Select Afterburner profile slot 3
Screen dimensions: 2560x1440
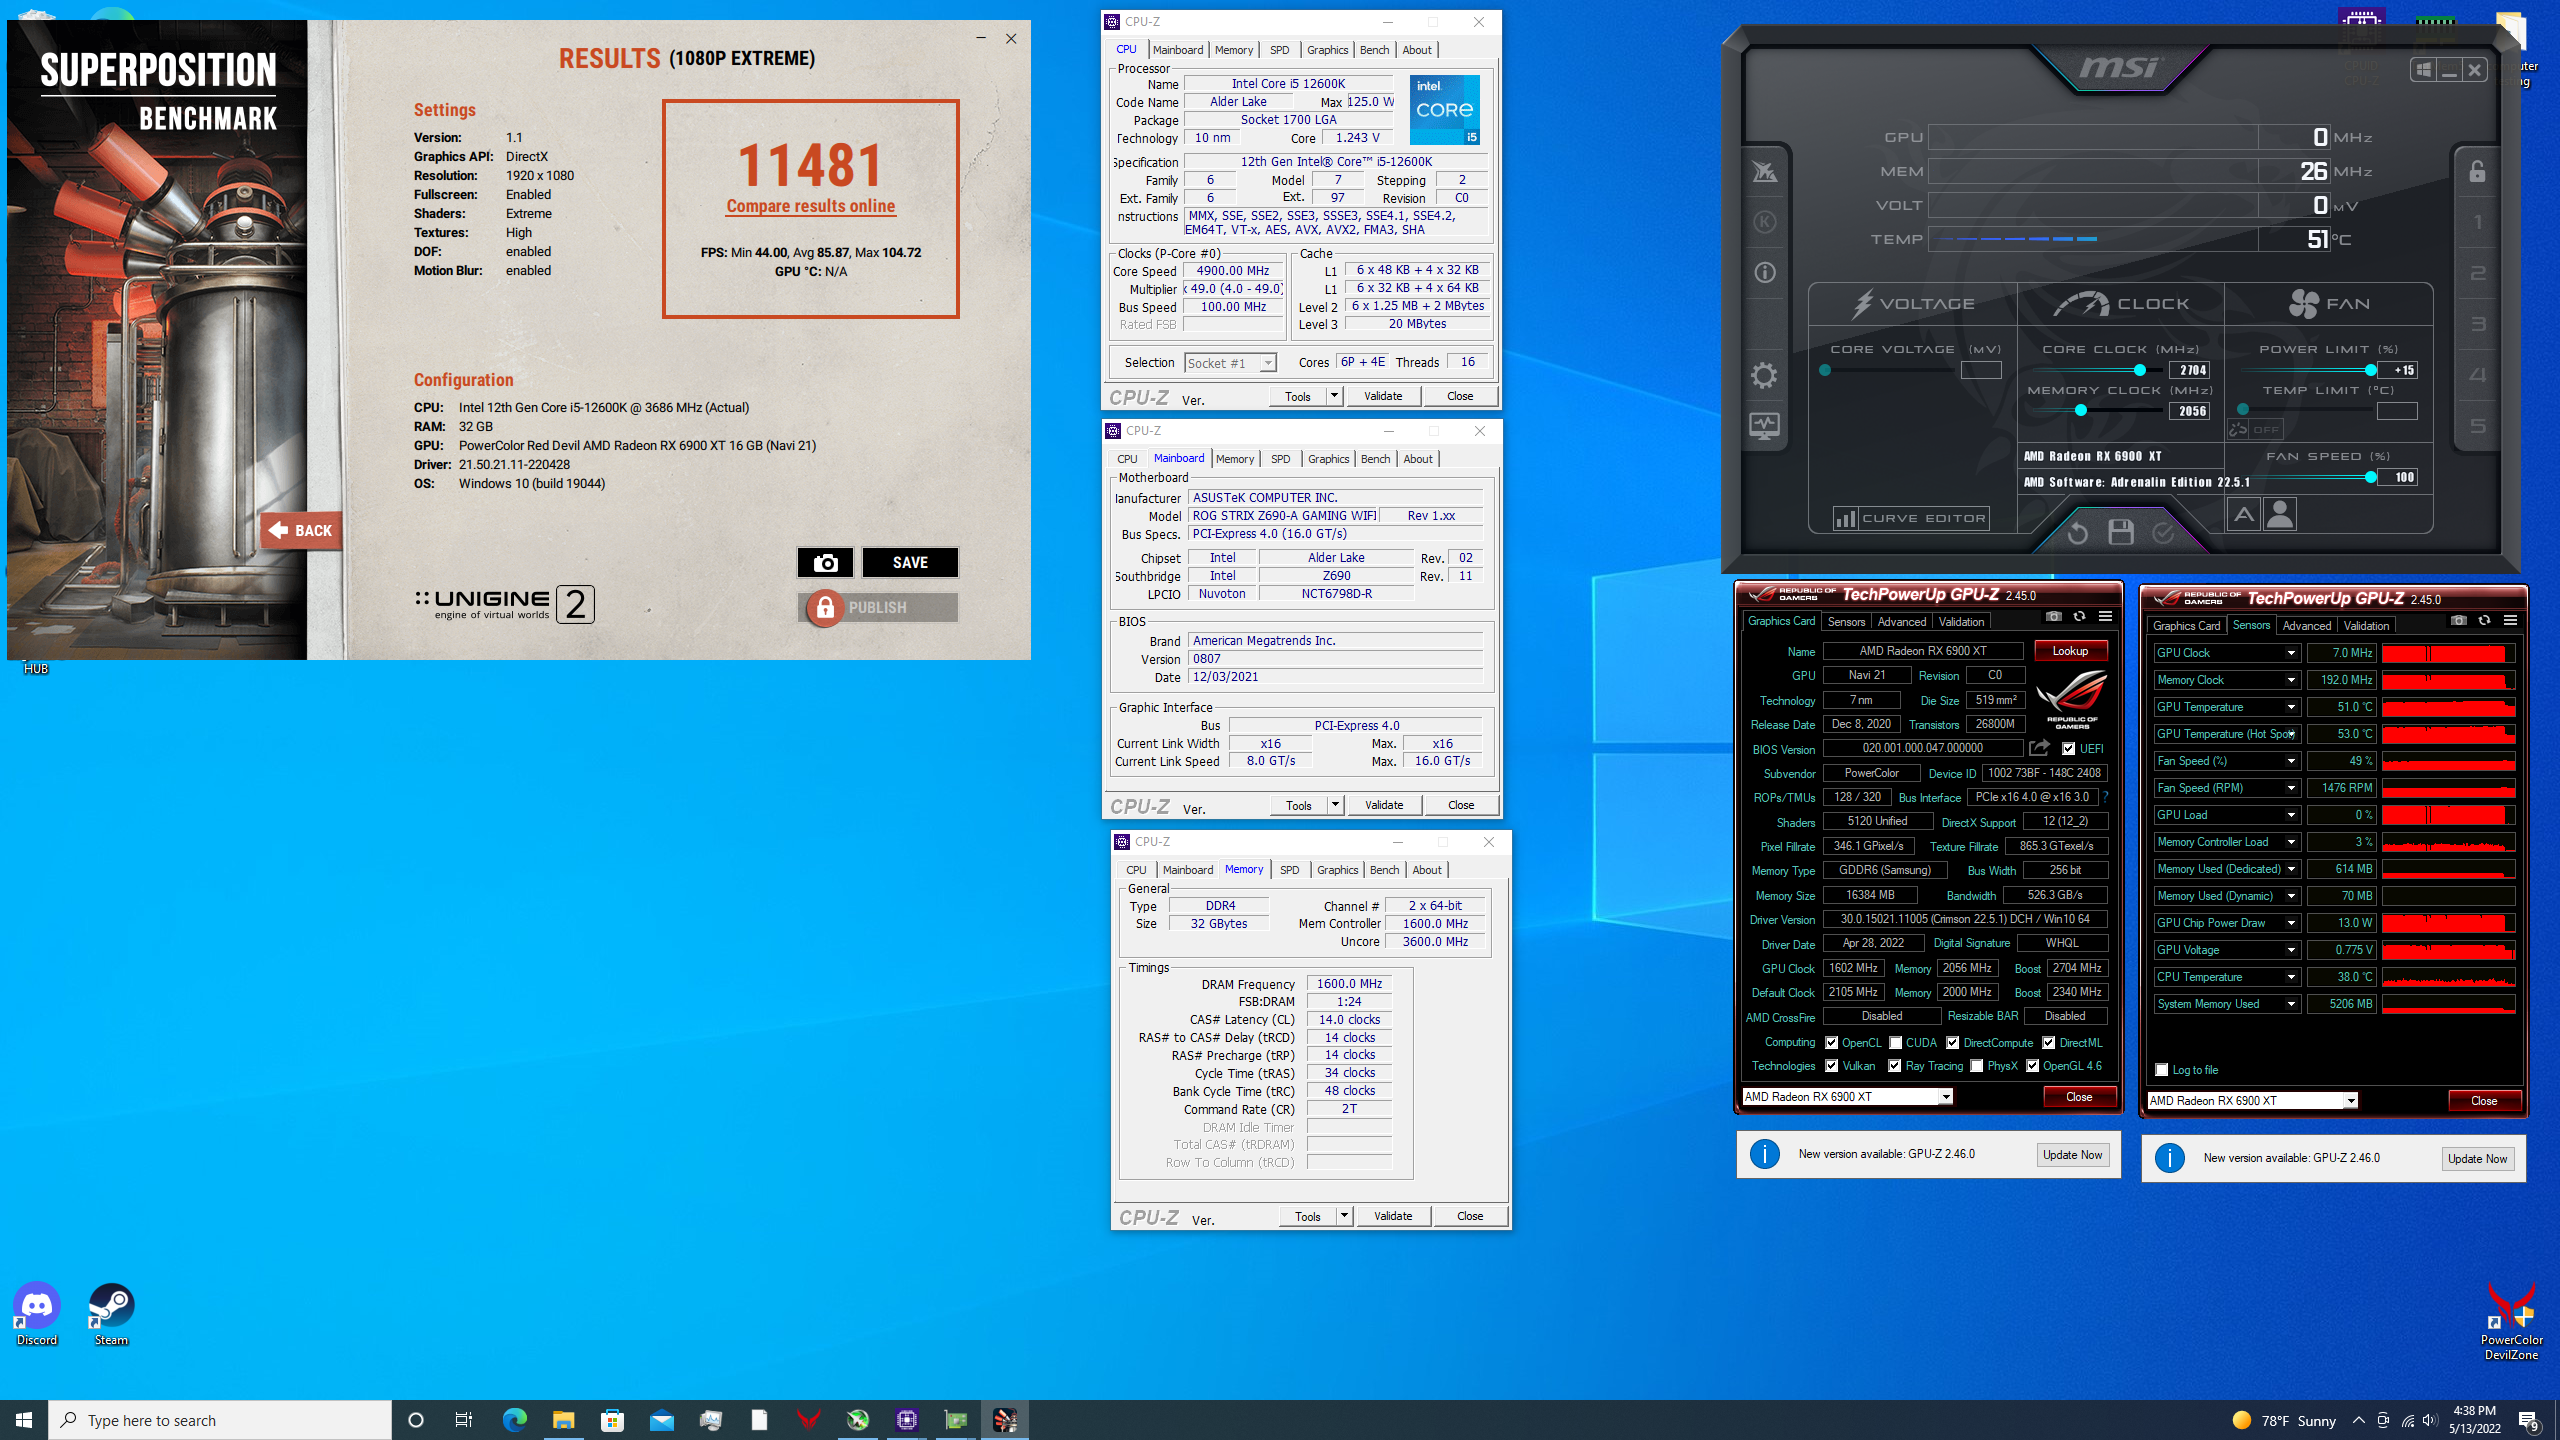pyautogui.click(x=2477, y=324)
